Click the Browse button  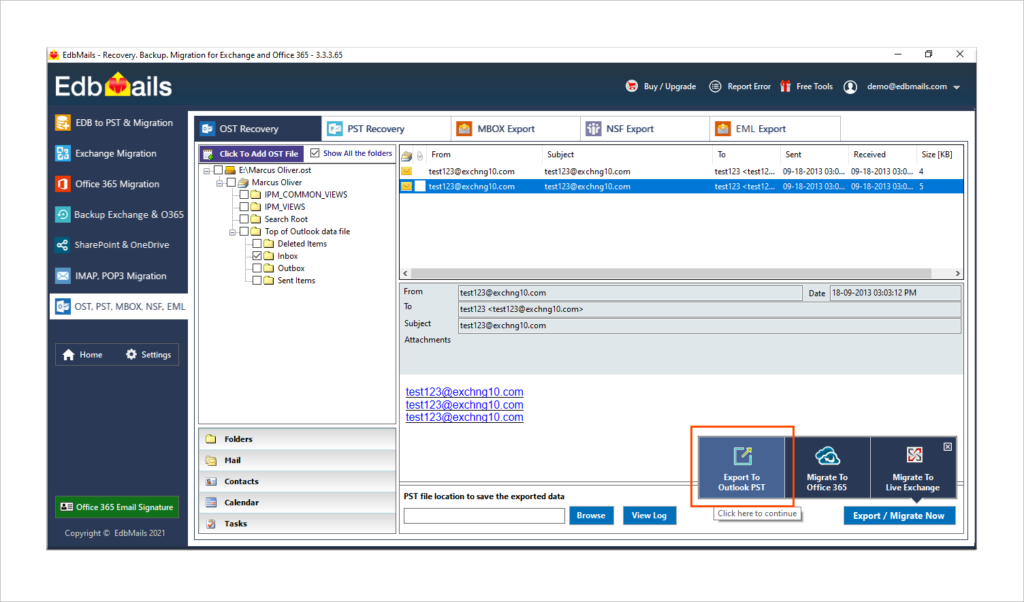pos(591,515)
